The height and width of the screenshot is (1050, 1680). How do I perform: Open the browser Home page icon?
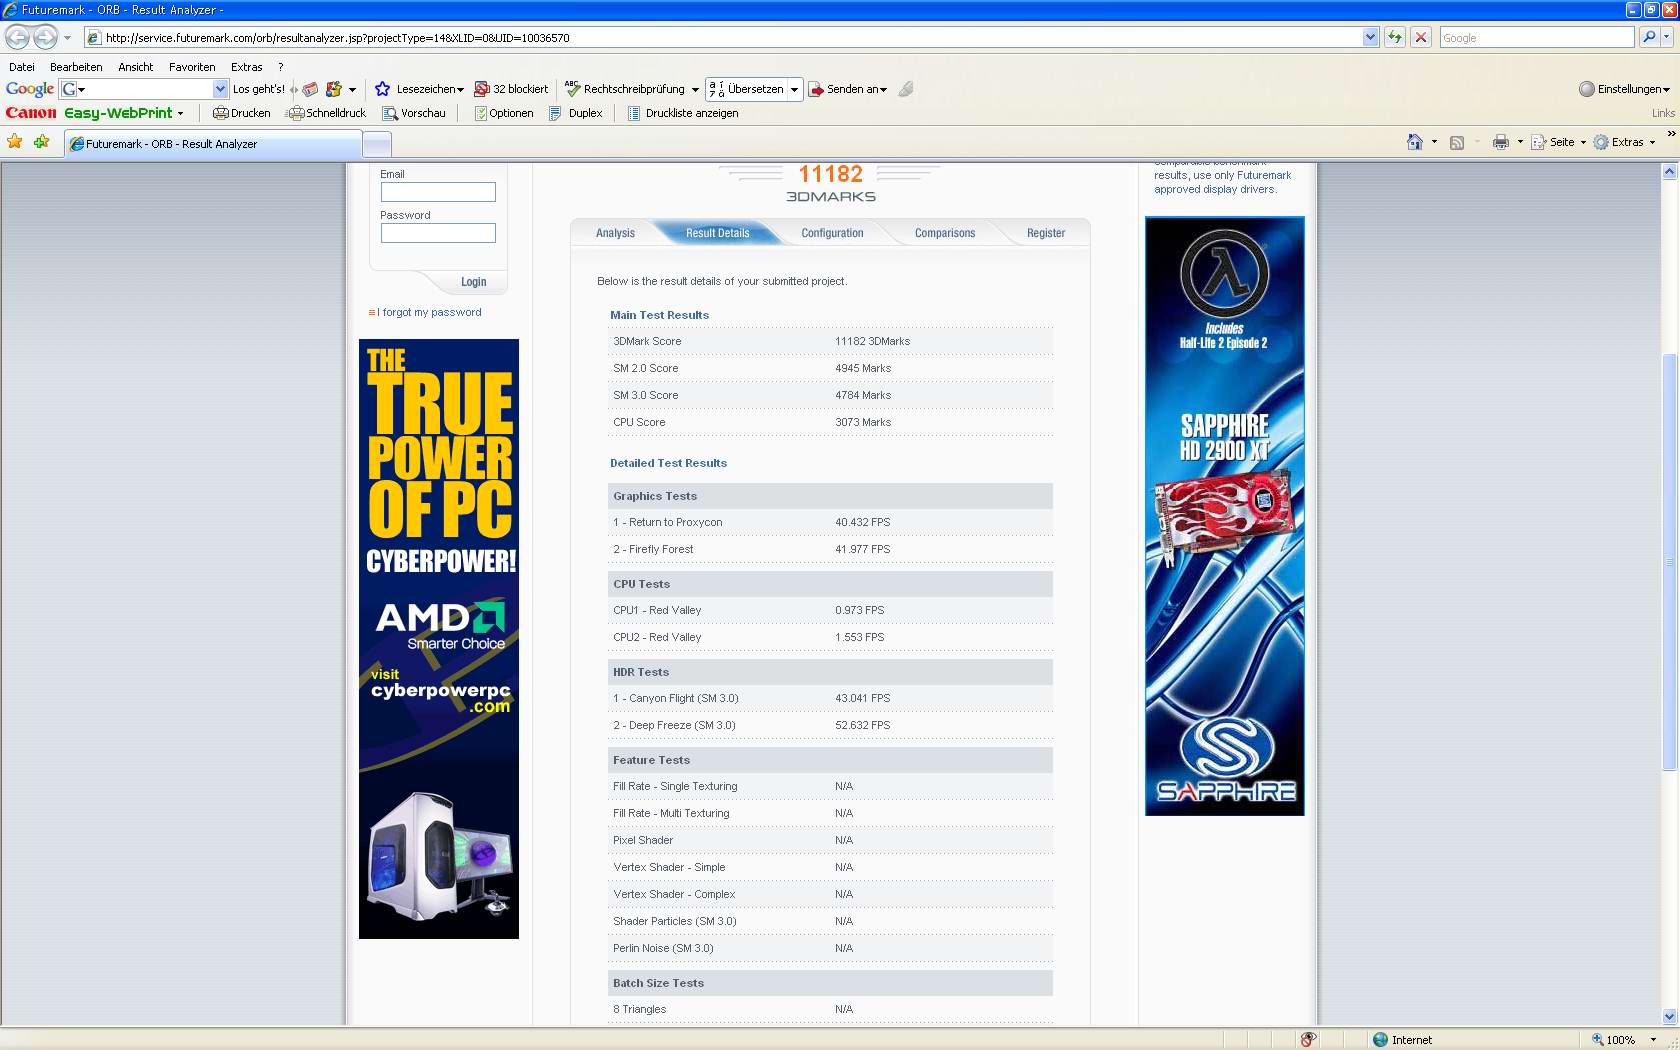pyautogui.click(x=1414, y=142)
